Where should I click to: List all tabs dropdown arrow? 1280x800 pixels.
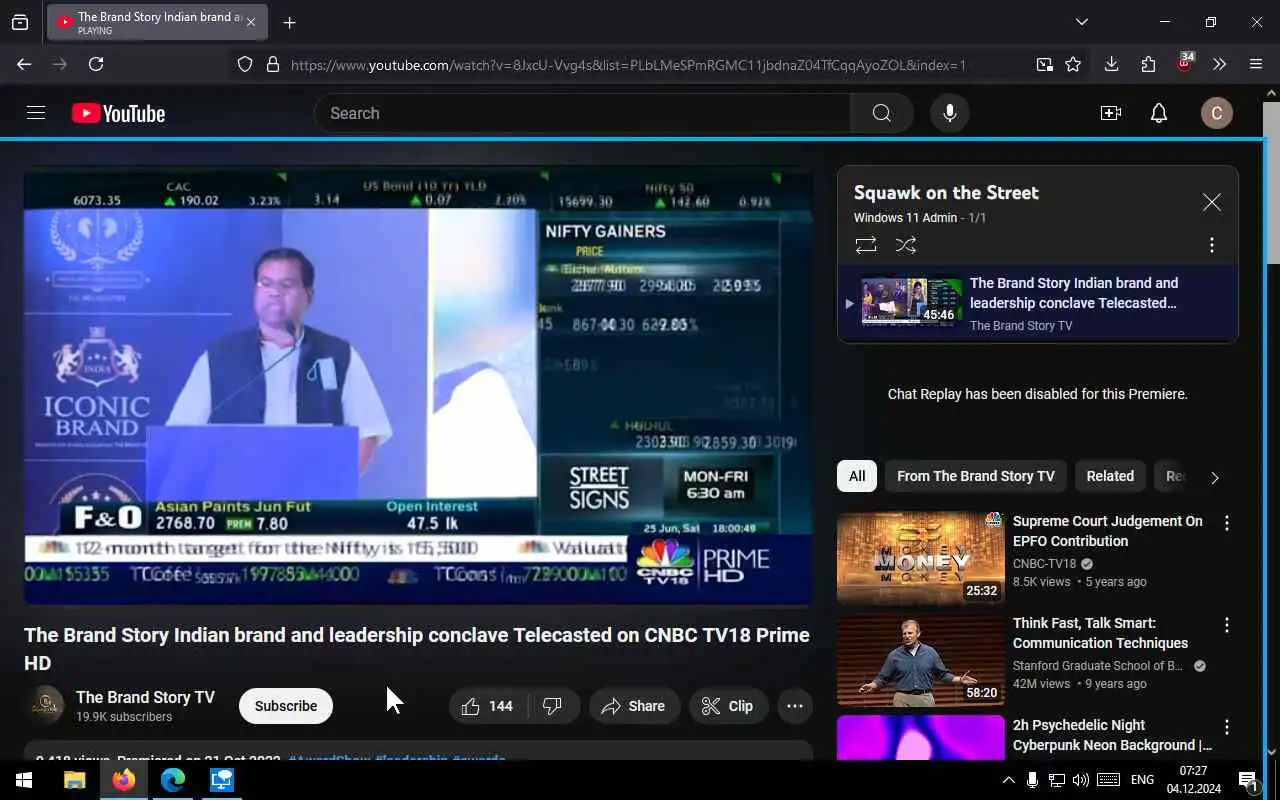click(1082, 22)
